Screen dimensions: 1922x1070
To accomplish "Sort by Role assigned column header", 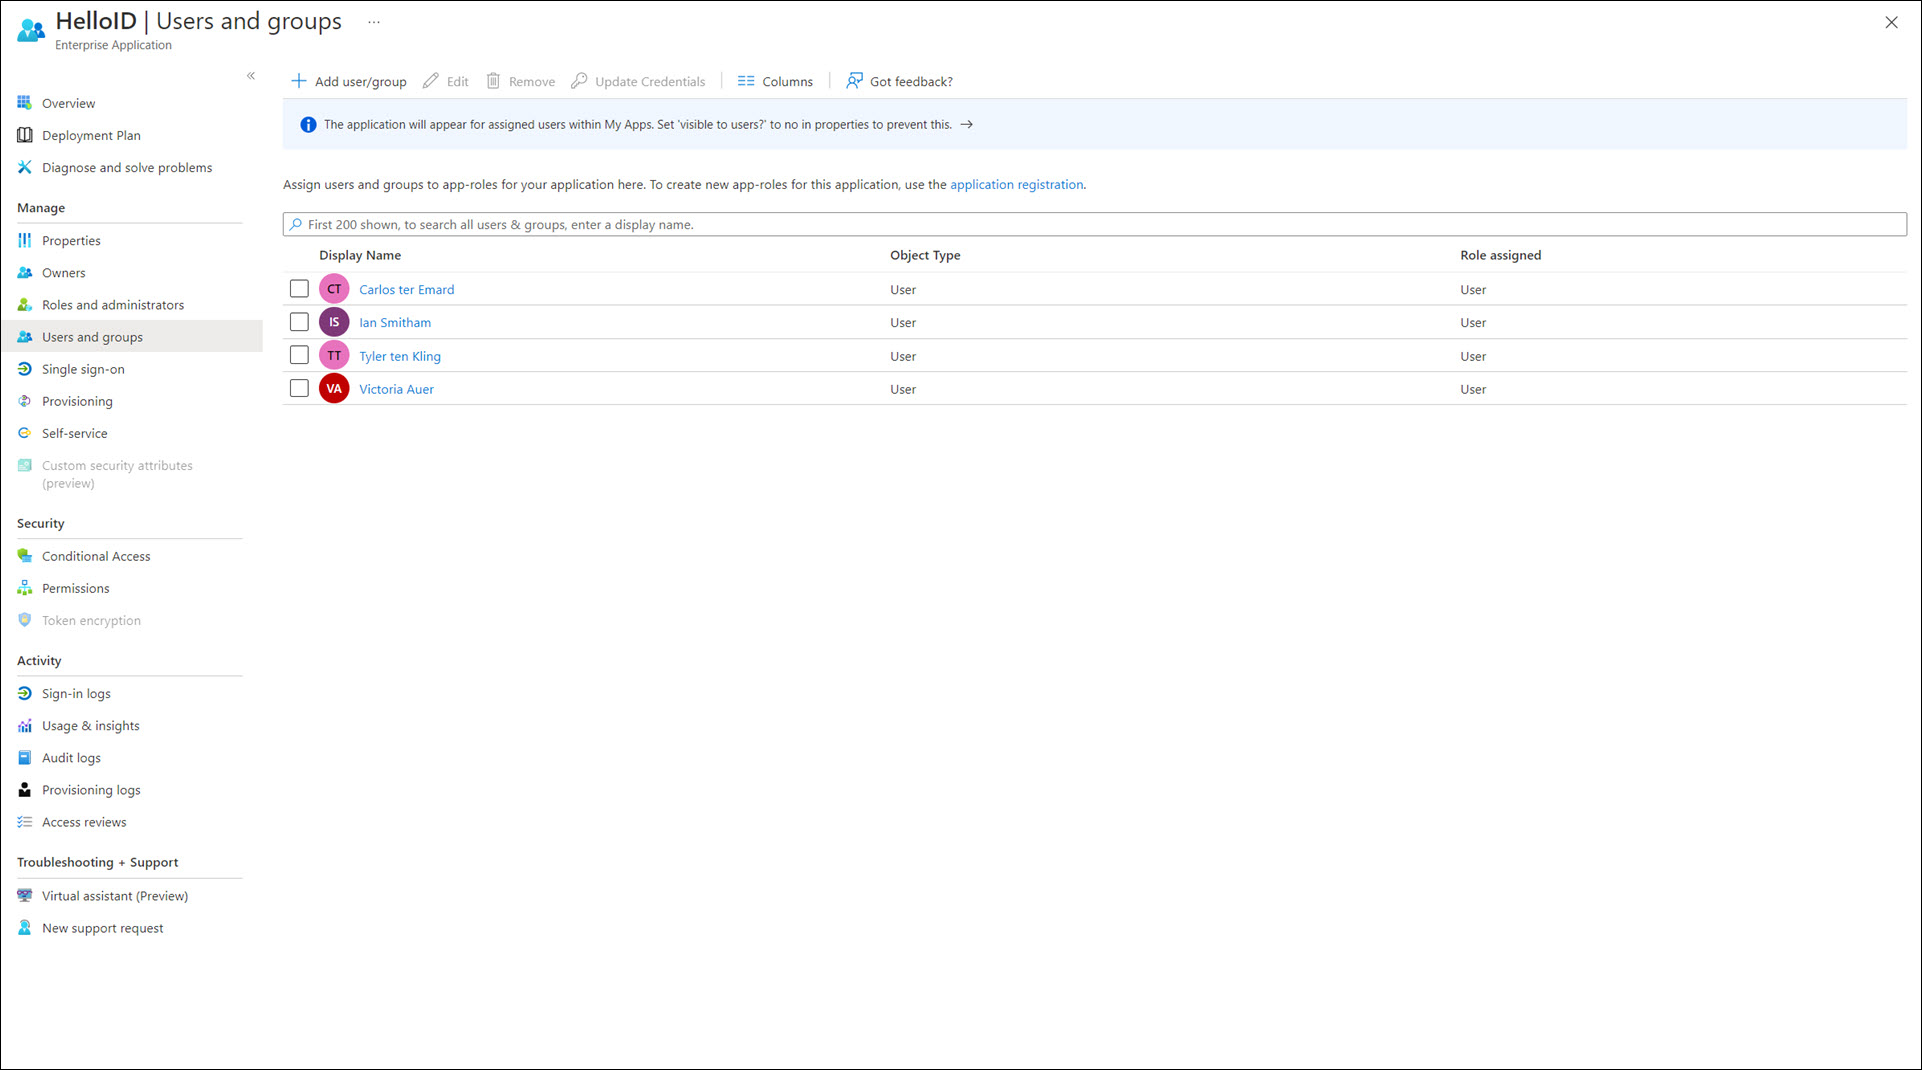I will pyautogui.click(x=1500, y=255).
